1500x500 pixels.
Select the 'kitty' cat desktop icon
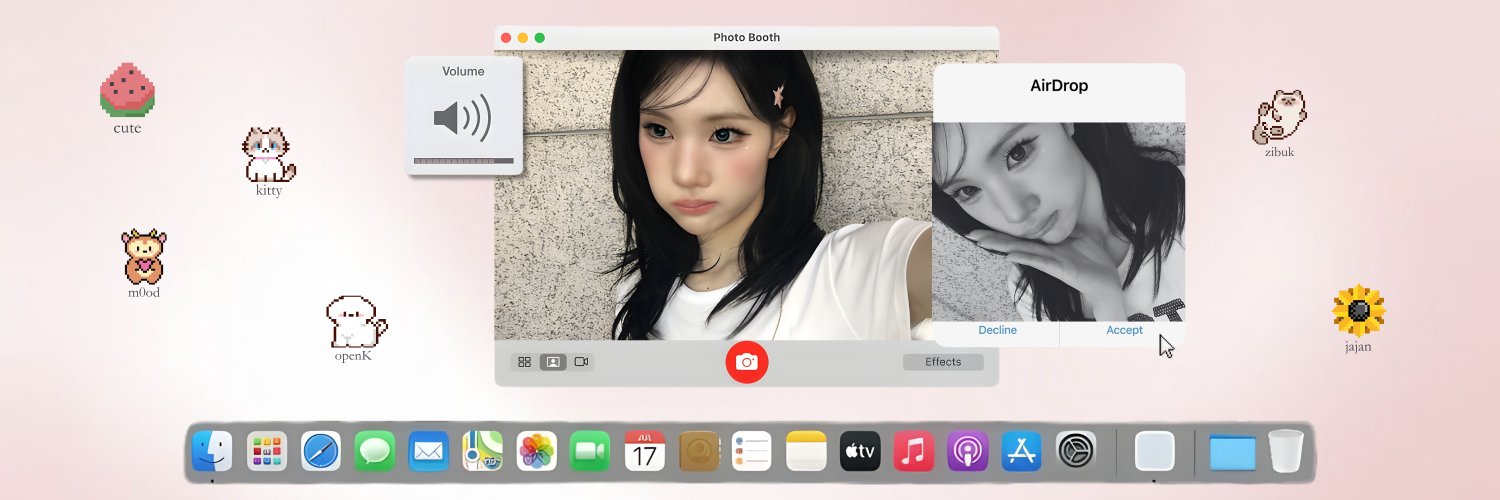point(269,155)
